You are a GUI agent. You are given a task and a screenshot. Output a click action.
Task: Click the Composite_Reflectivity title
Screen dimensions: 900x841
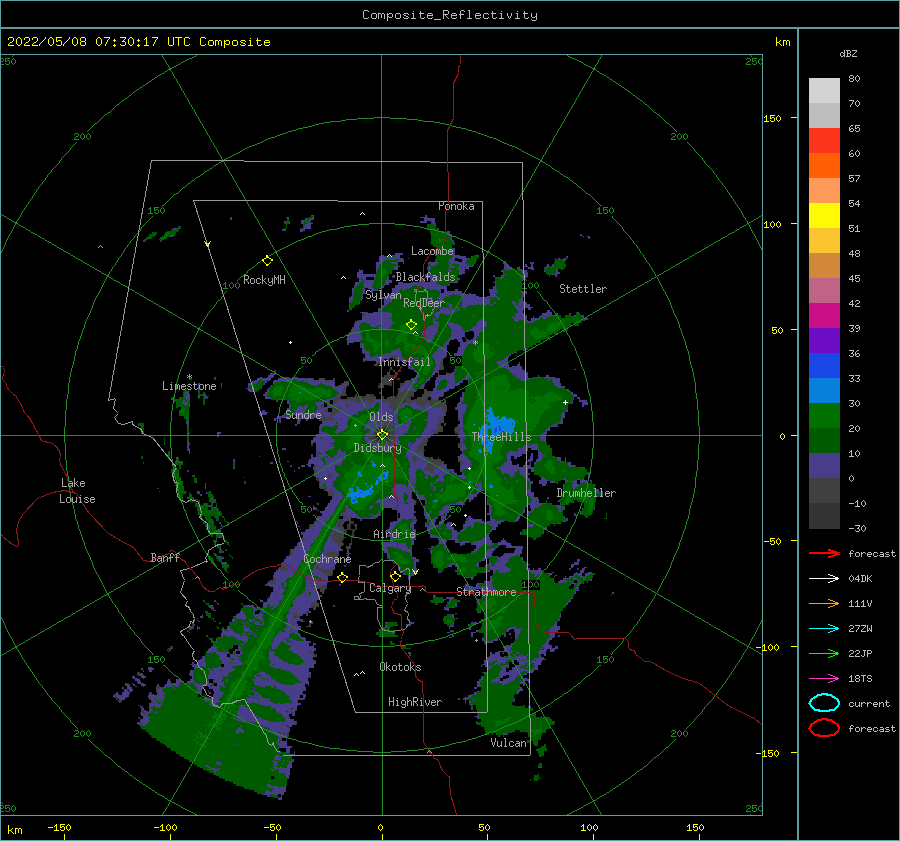pos(450,15)
